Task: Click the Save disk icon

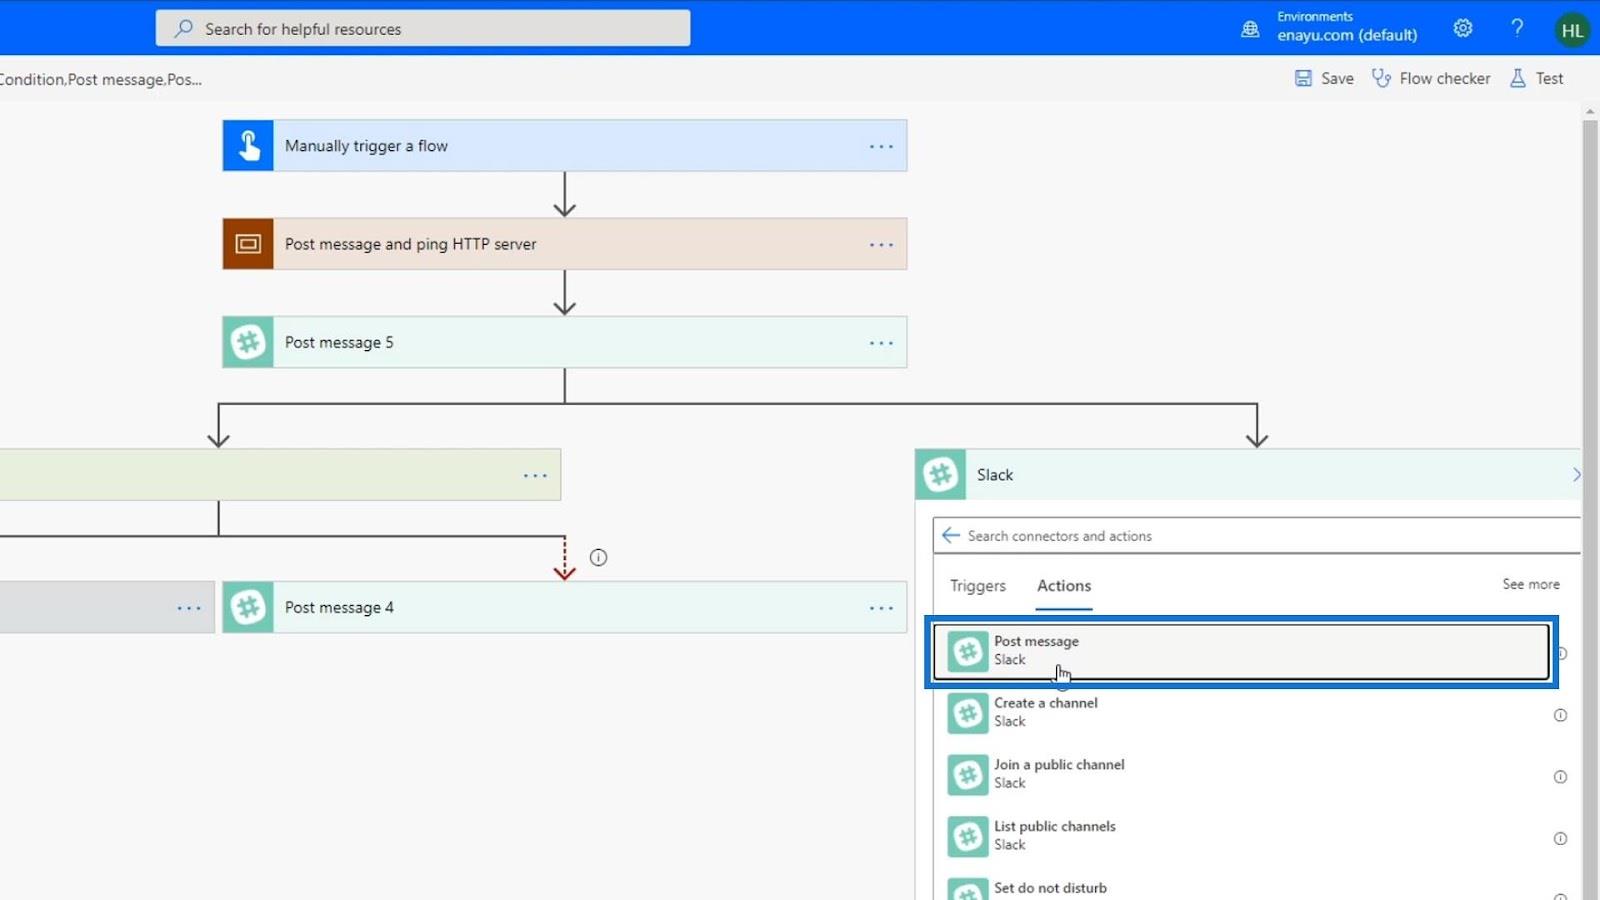Action: 1303,78
